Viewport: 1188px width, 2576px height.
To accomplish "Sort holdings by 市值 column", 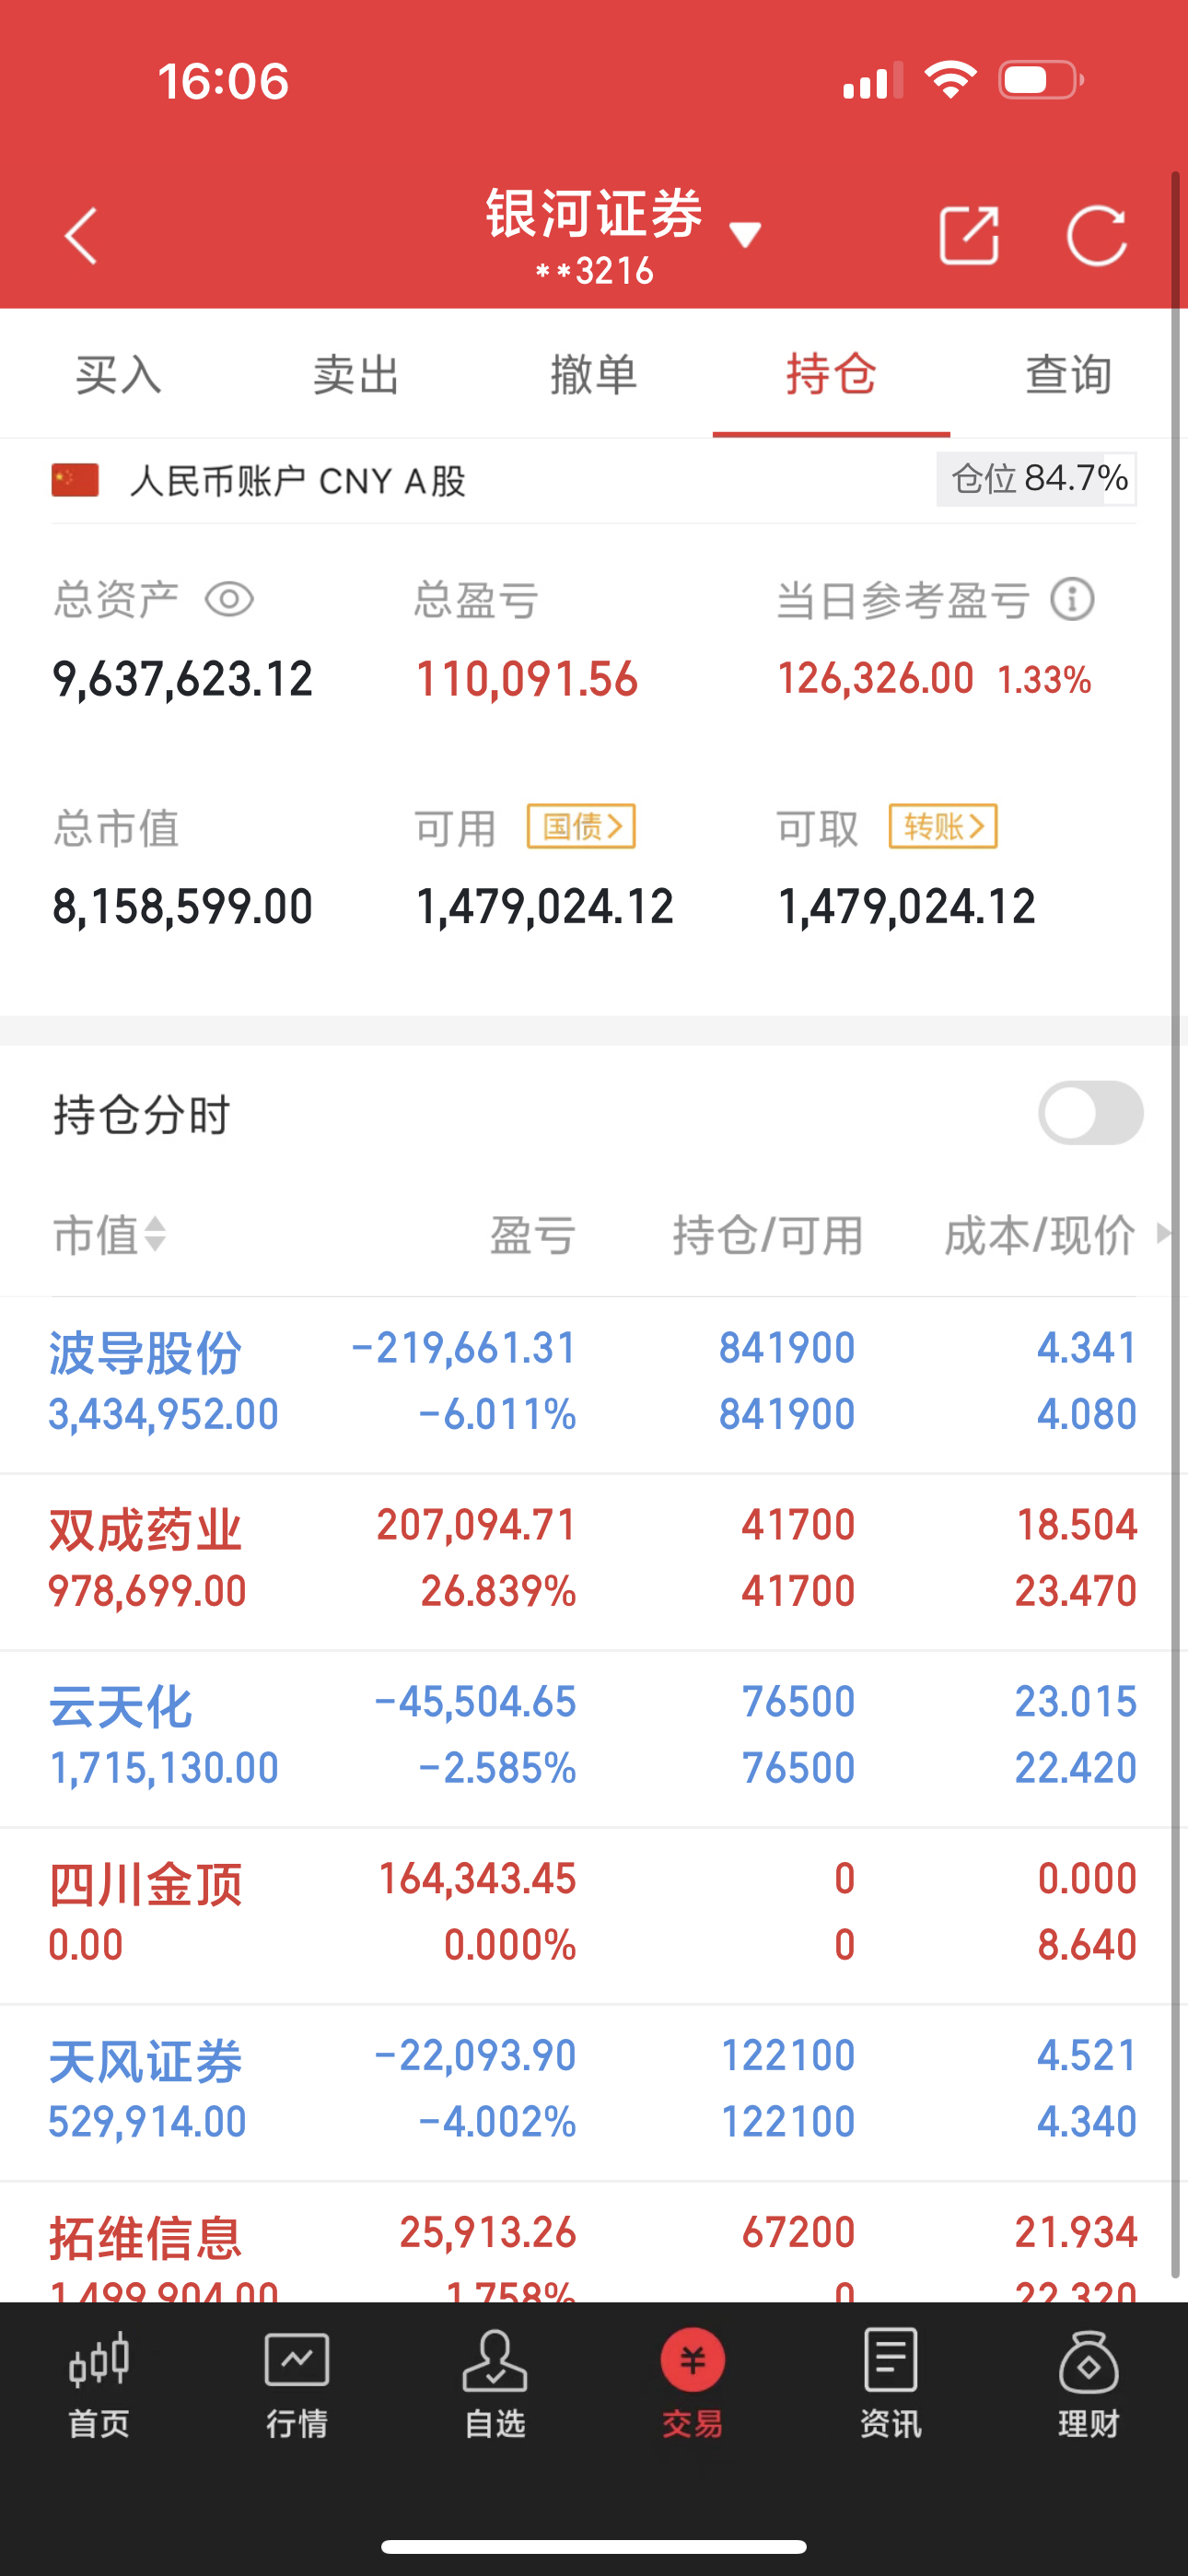I will 109,1235.
